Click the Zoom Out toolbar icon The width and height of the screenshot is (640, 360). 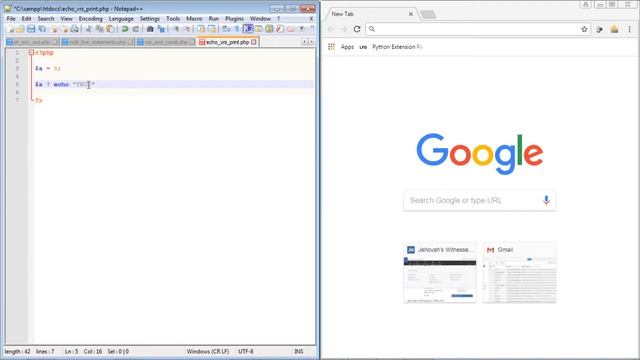(187, 29)
